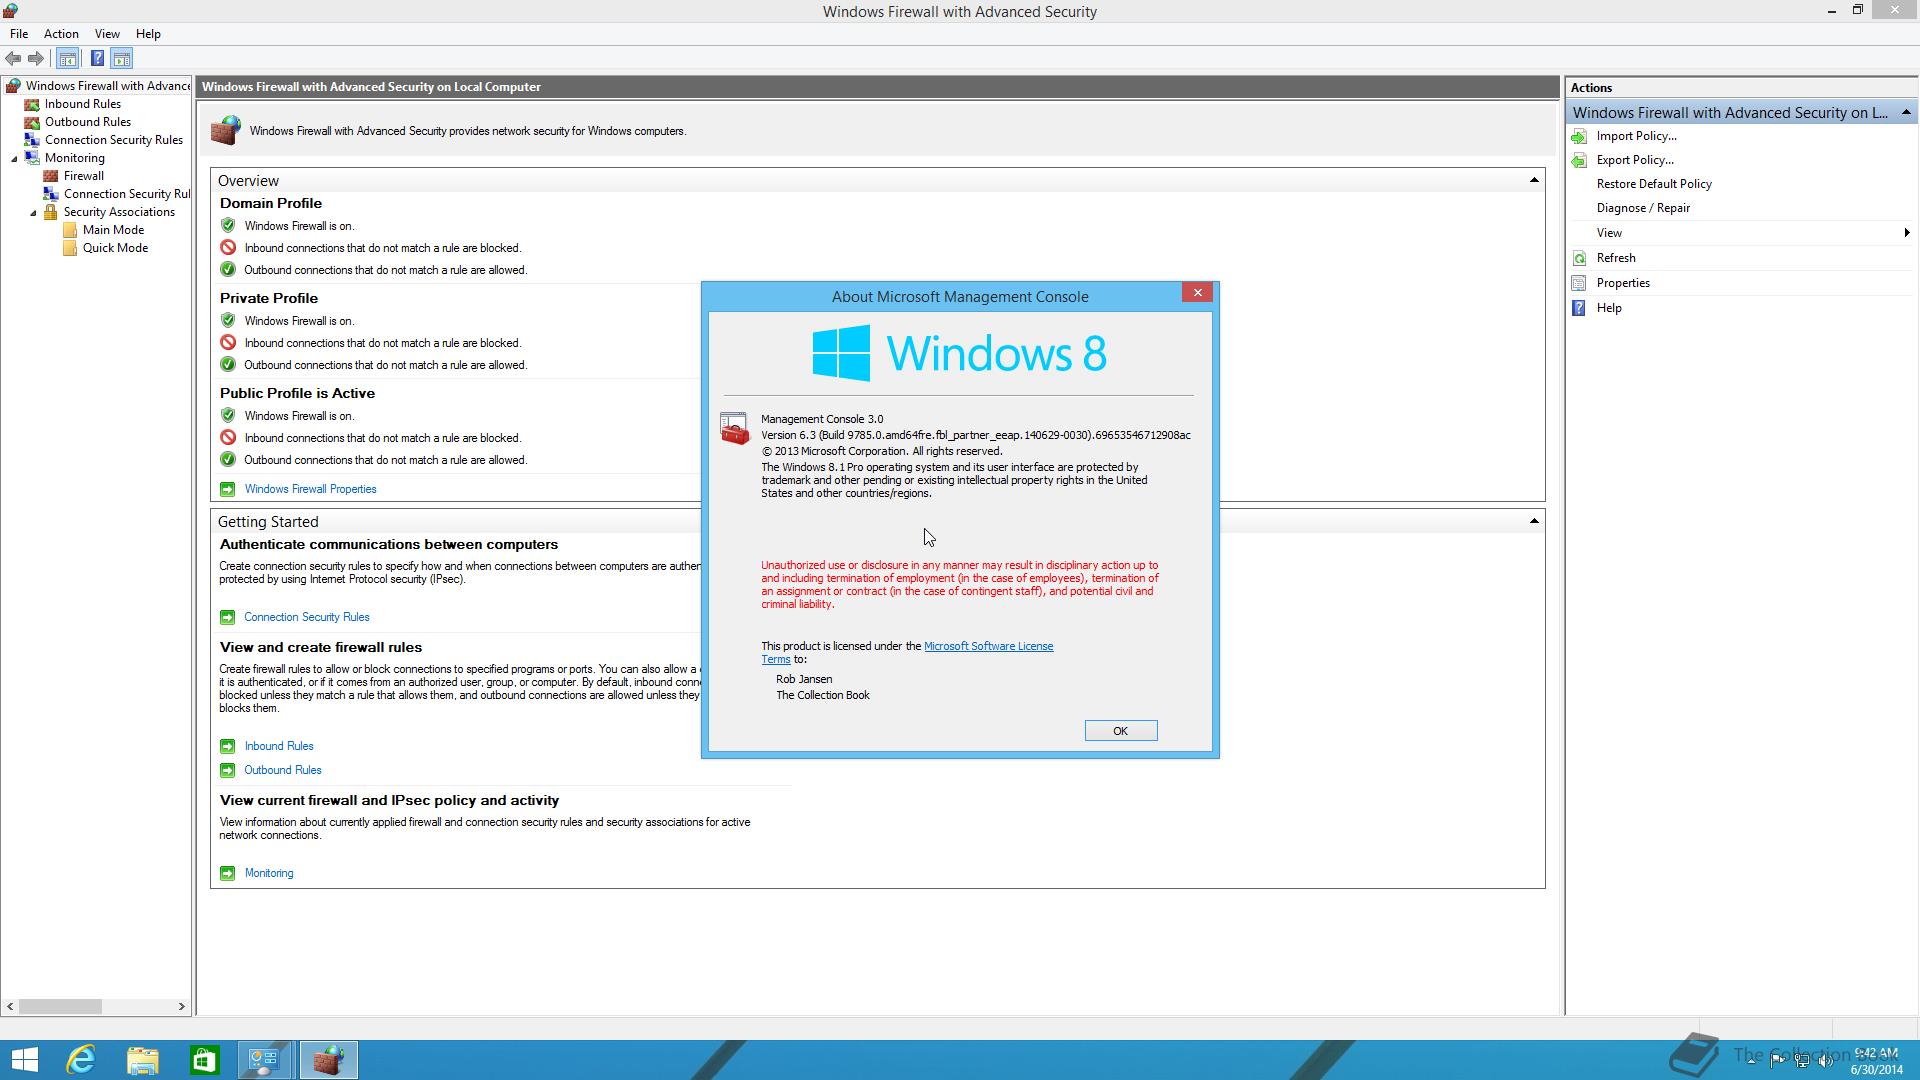The height and width of the screenshot is (1080, 1920).
Task: Collapse the Actions pane header group
Action: (1906, 112)
